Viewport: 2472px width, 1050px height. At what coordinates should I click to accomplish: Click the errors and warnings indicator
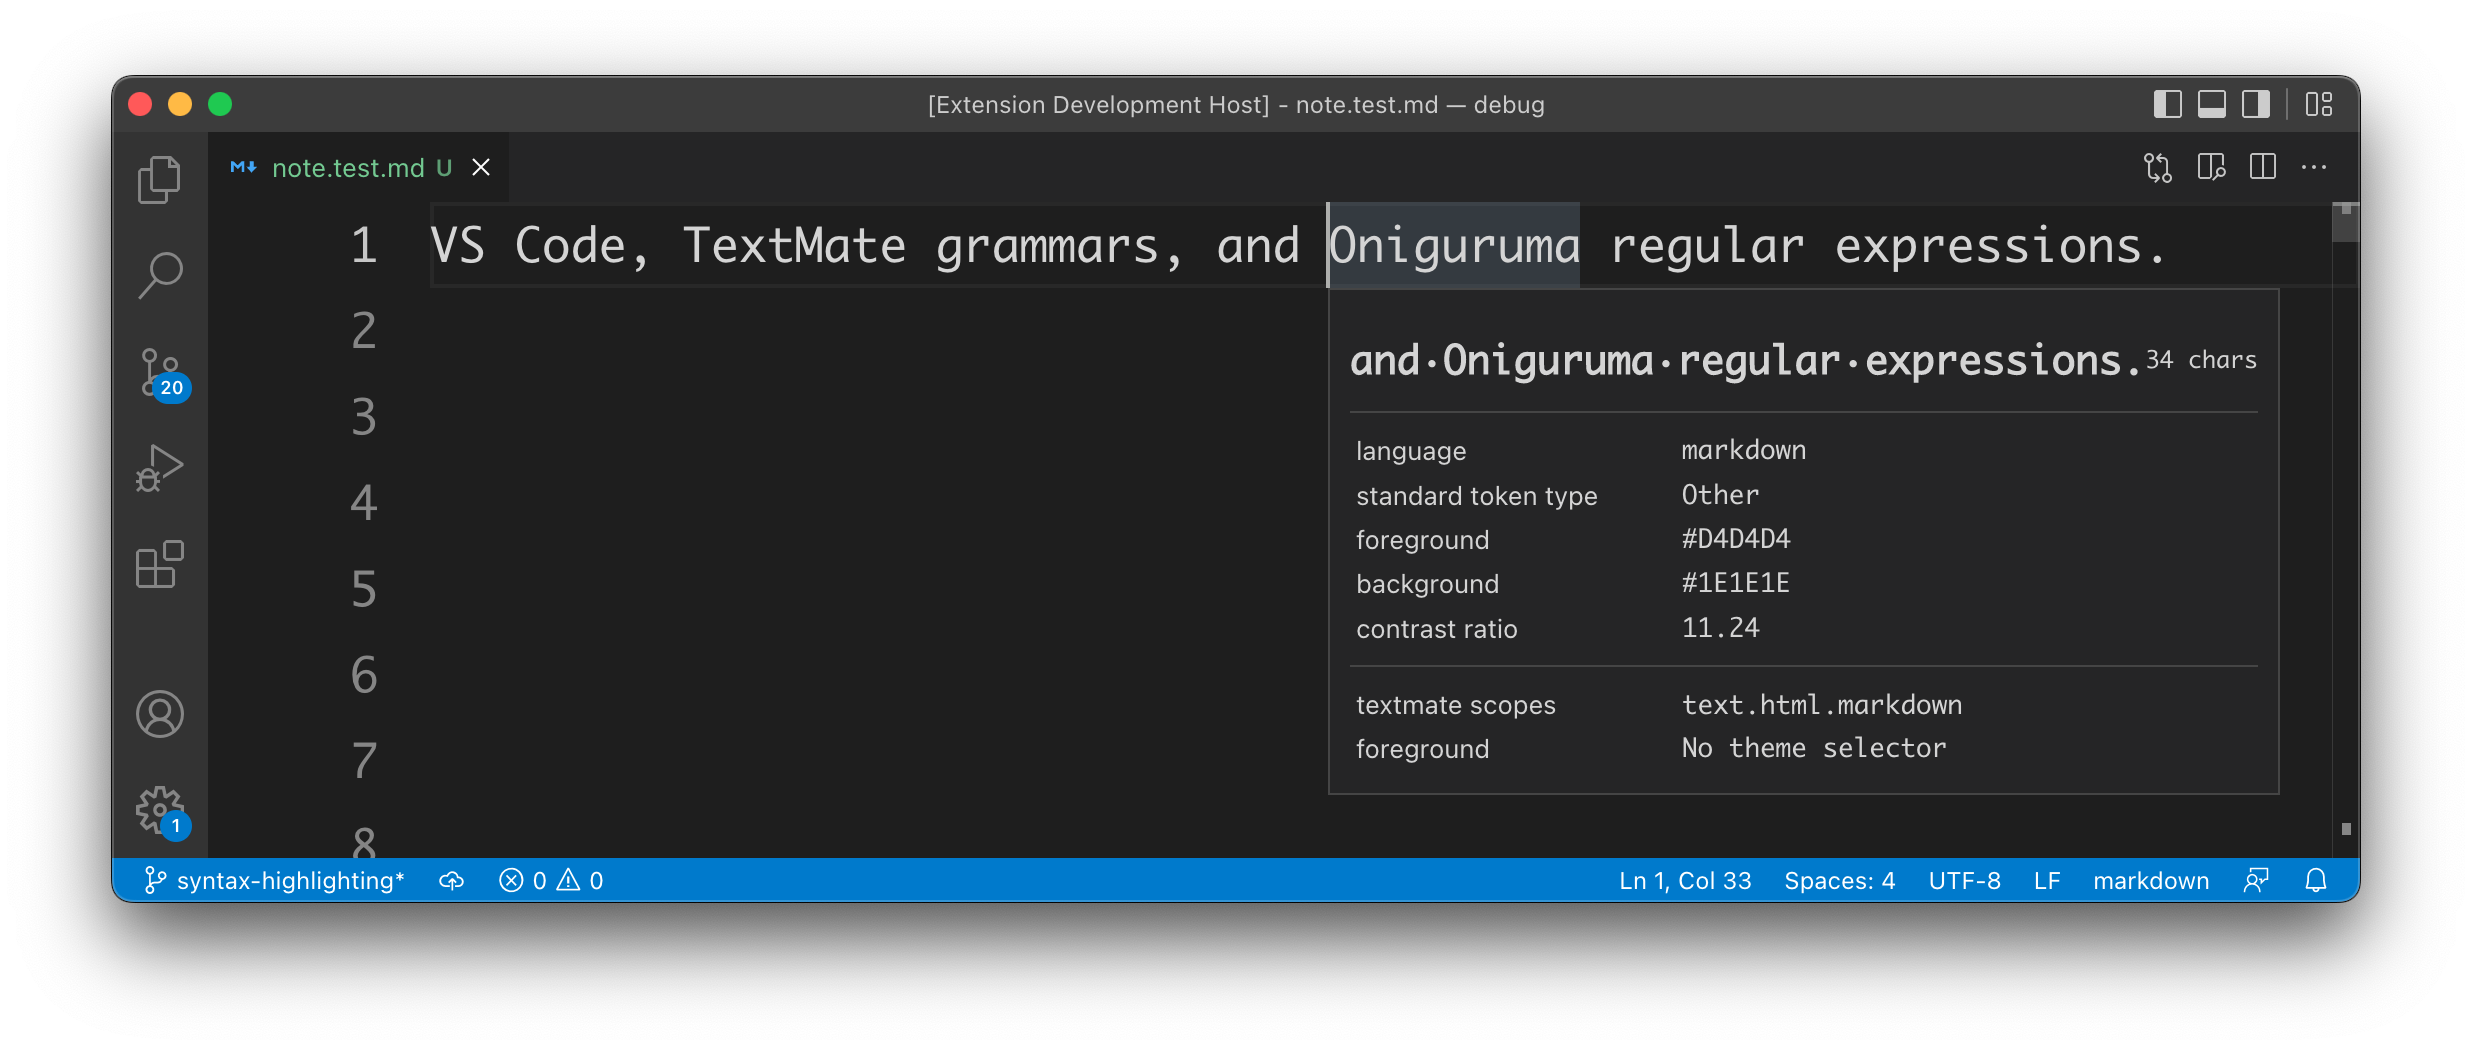click(x=551, y=880)
